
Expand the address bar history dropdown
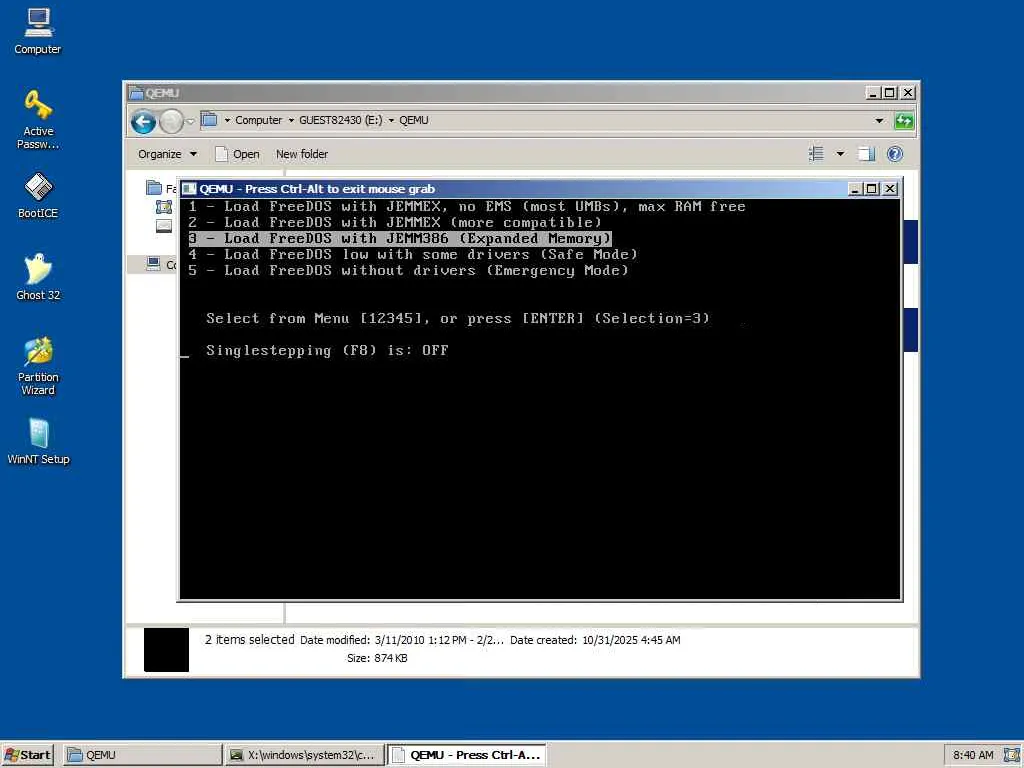[879, 121]
